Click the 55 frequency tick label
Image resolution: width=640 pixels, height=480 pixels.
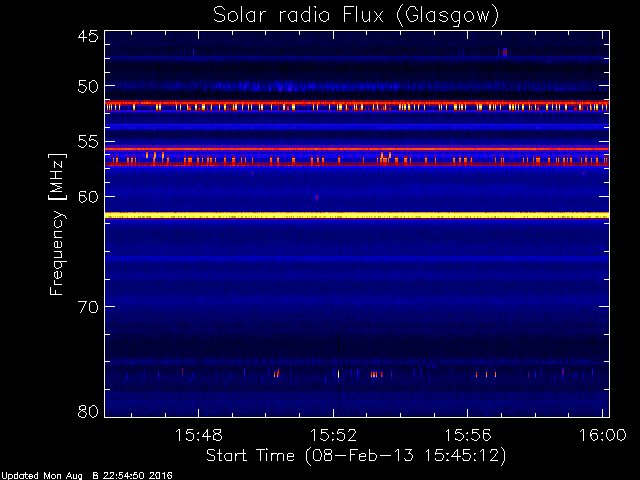click(88, 142)
